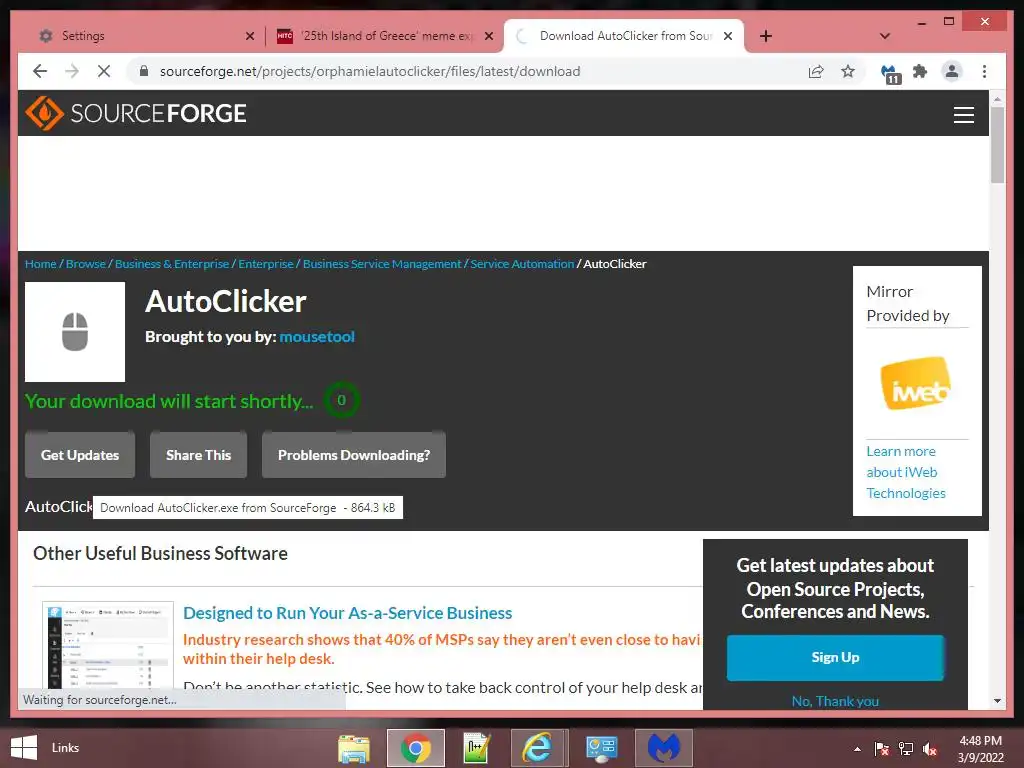
Task: Click Problems Downloading? button
Action: pos(354,455)
